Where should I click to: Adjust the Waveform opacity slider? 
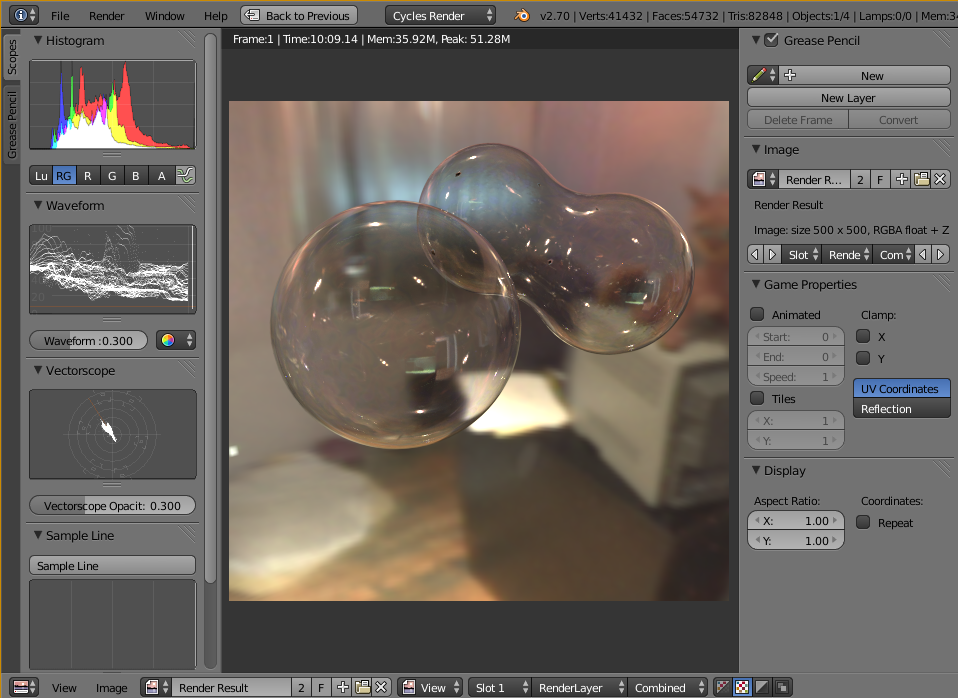89,340
